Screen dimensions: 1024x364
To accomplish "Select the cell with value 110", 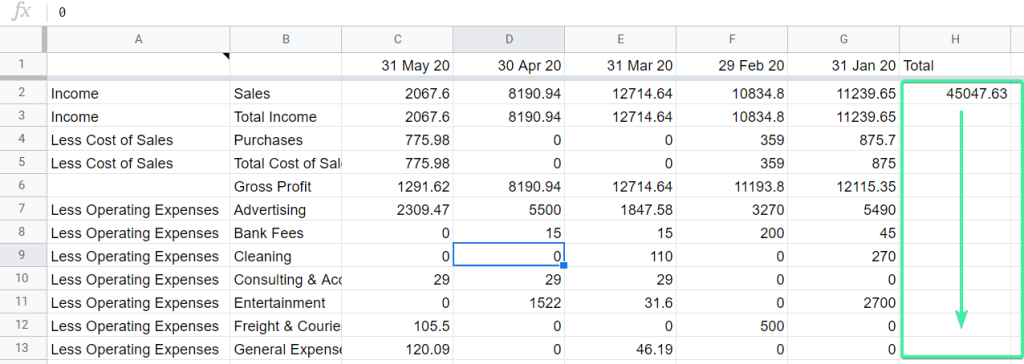I will 620,256.
